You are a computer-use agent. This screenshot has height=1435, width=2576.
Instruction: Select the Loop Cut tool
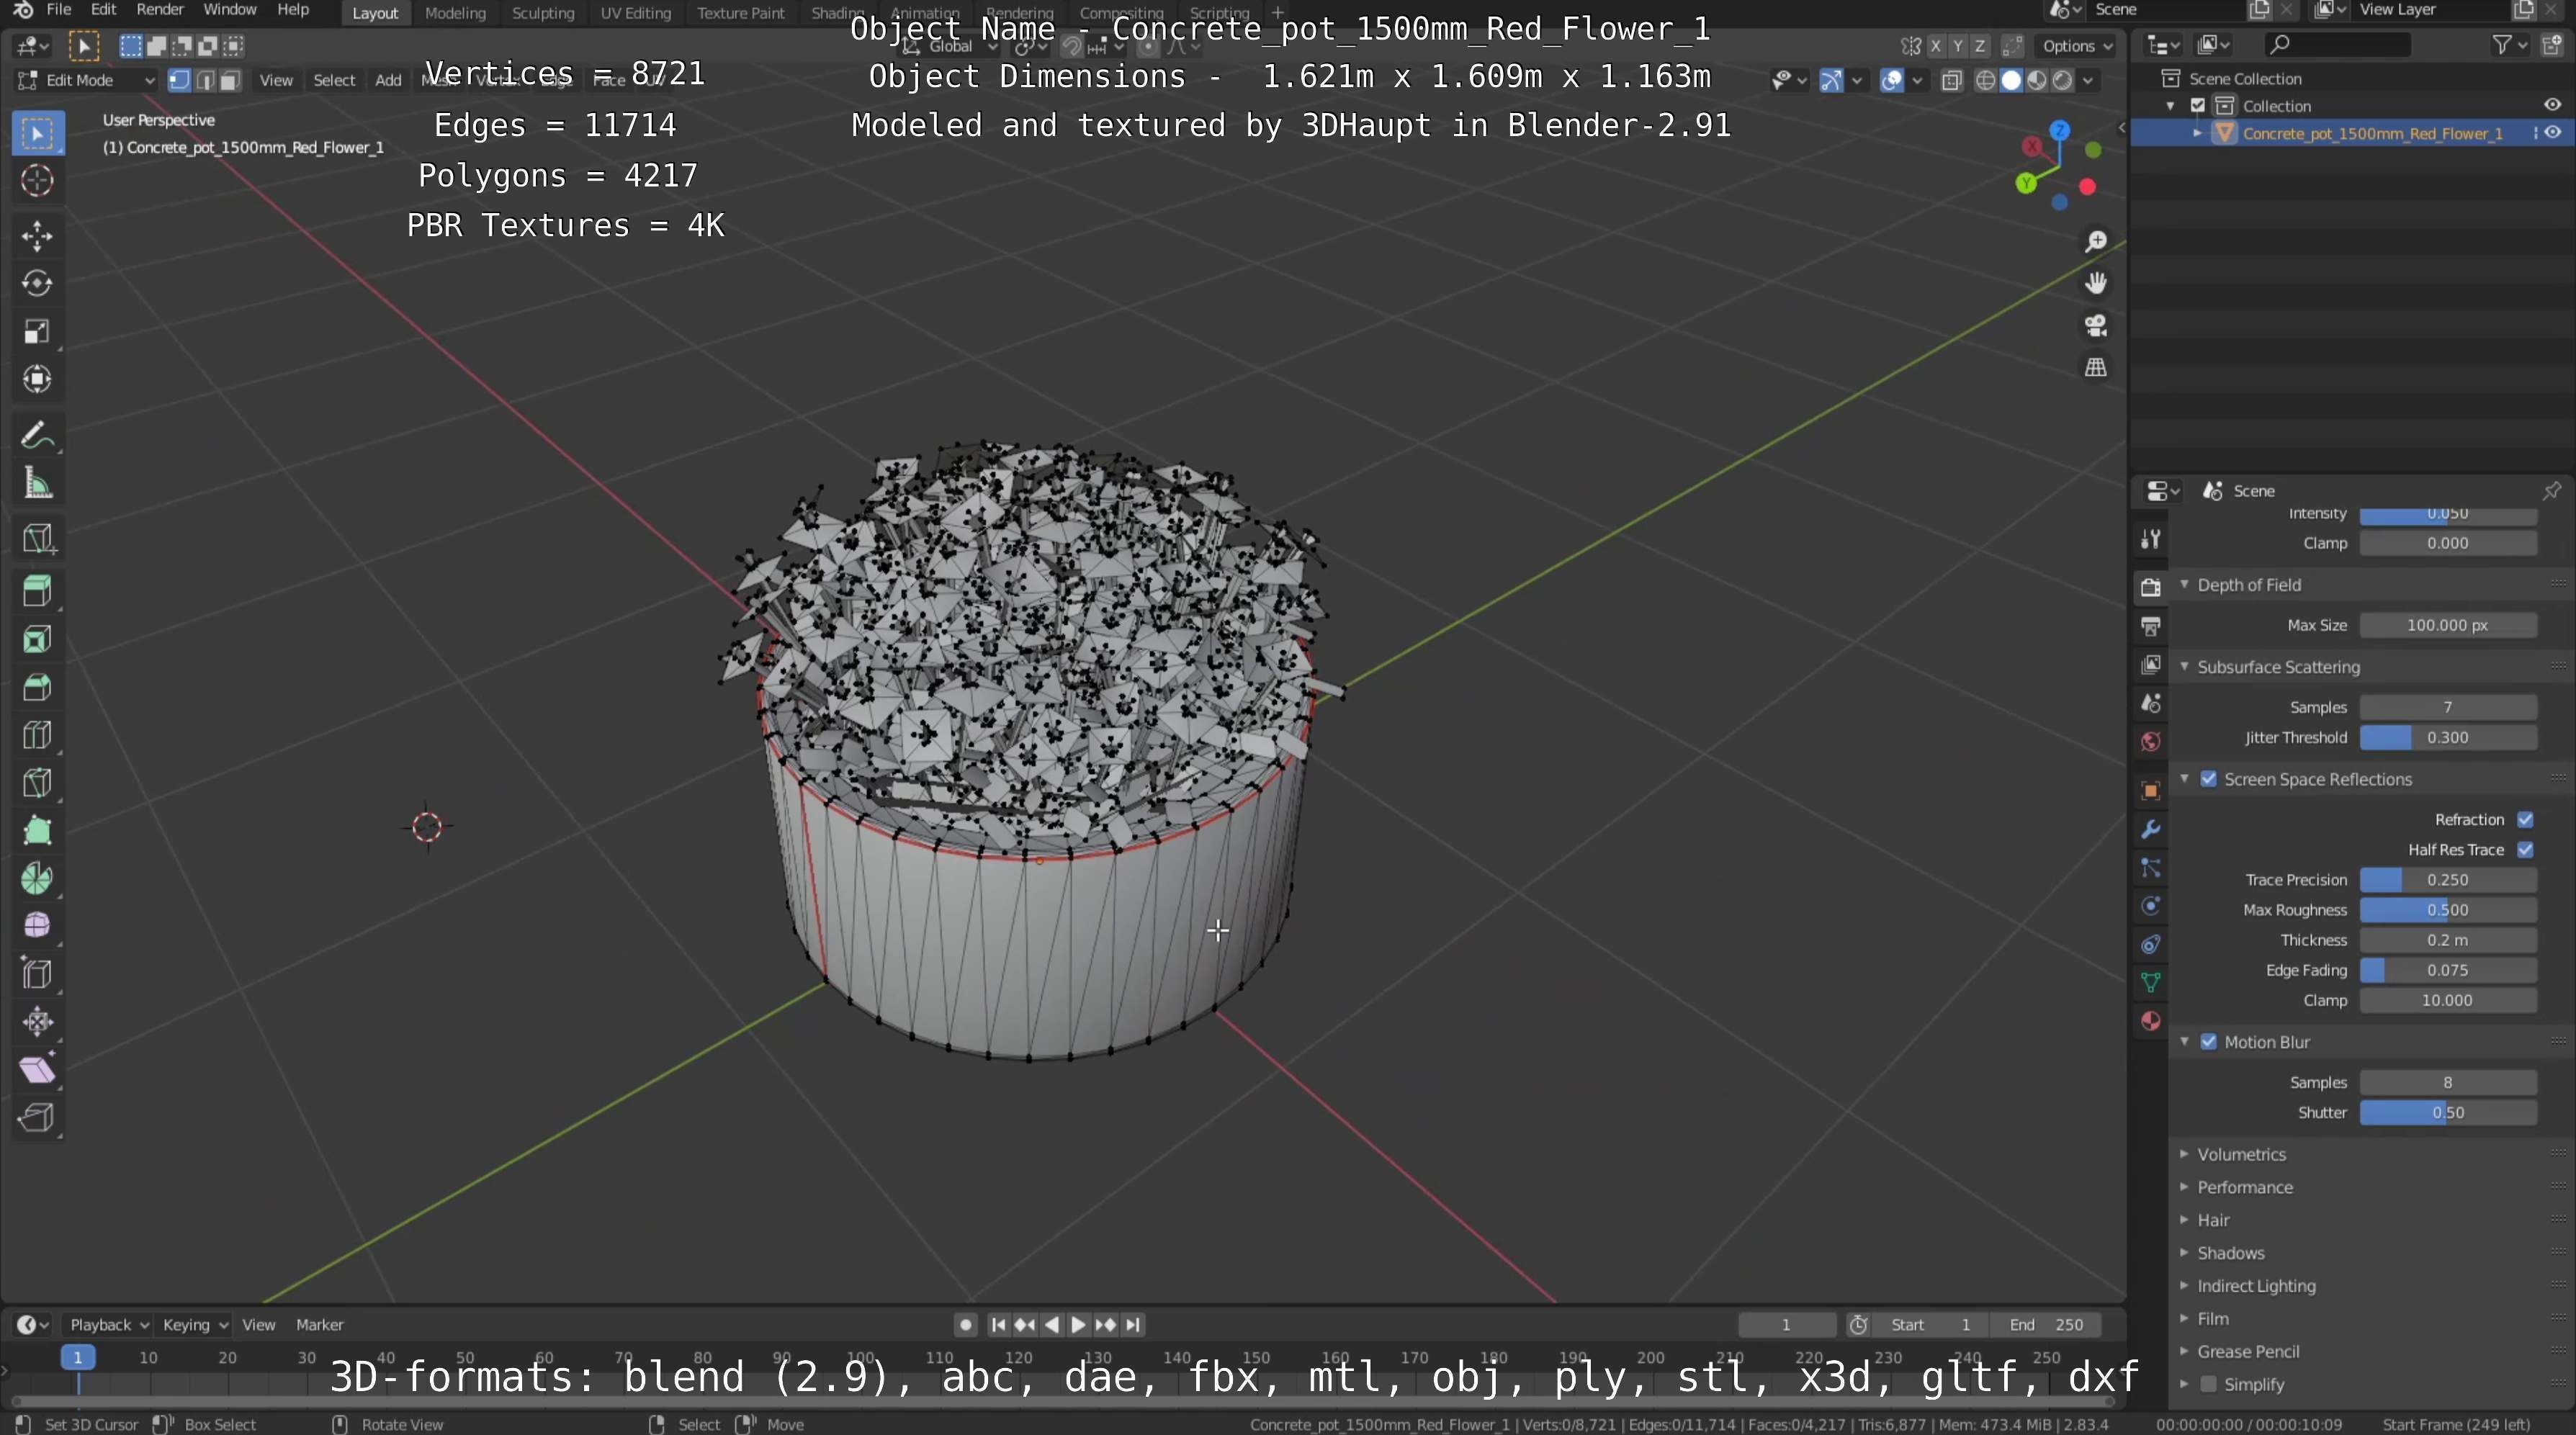click(37, 735)
